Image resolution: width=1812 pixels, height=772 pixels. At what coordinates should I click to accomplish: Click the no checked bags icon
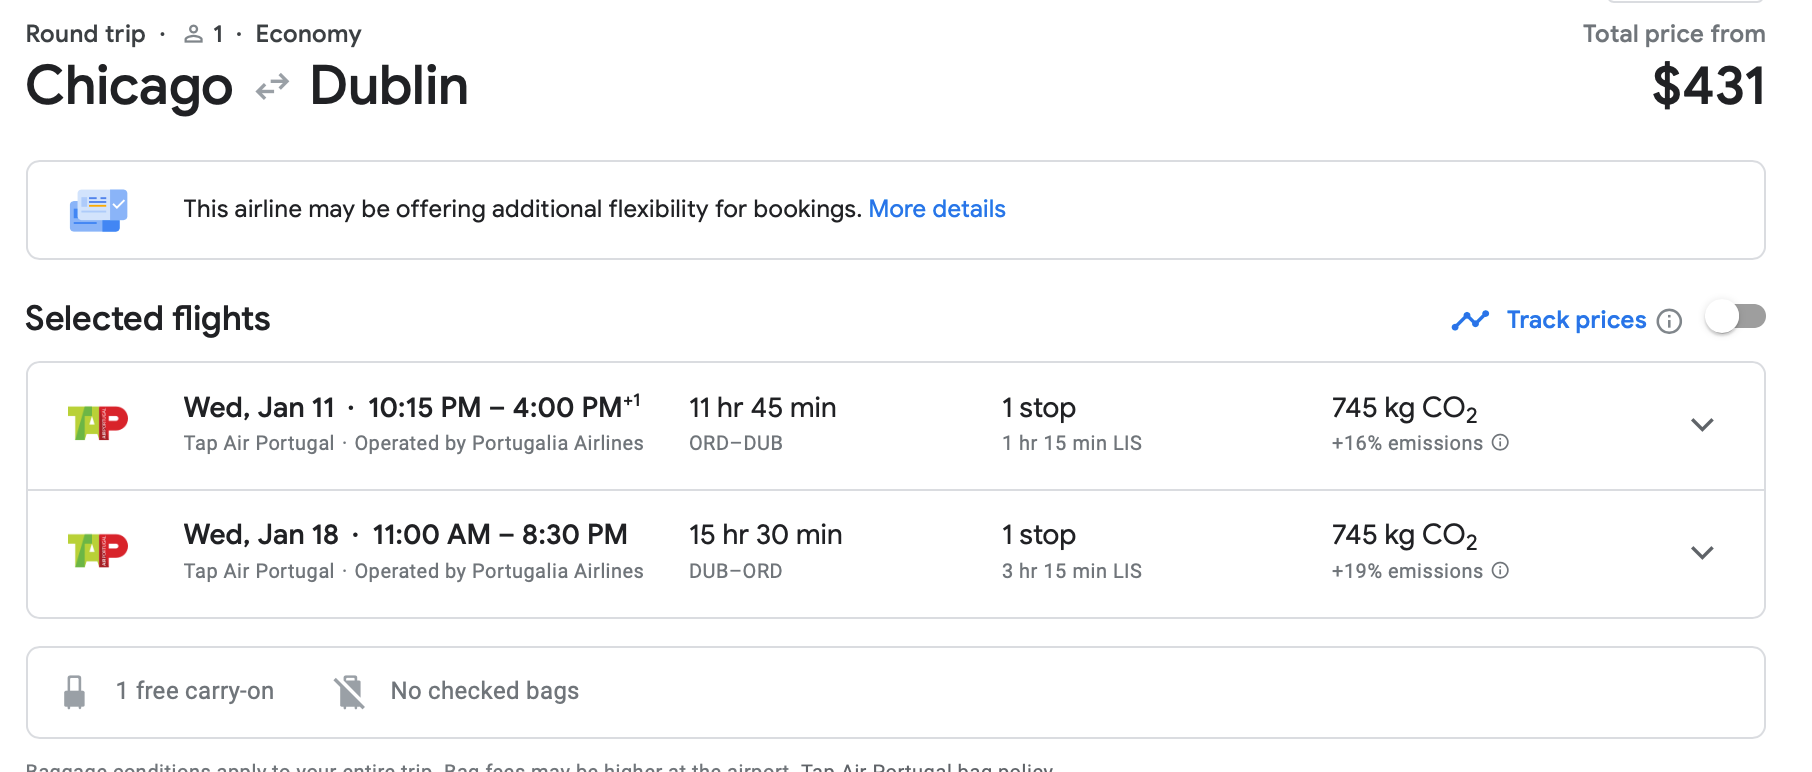(x=350, y=691)
